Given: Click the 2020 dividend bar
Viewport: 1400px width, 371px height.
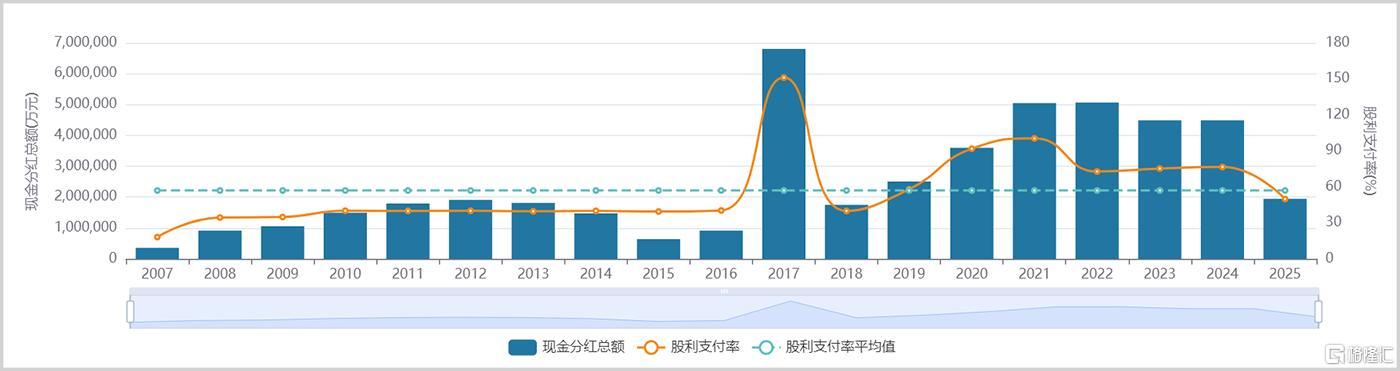Looking at the screenshot, I should (971, 204).
